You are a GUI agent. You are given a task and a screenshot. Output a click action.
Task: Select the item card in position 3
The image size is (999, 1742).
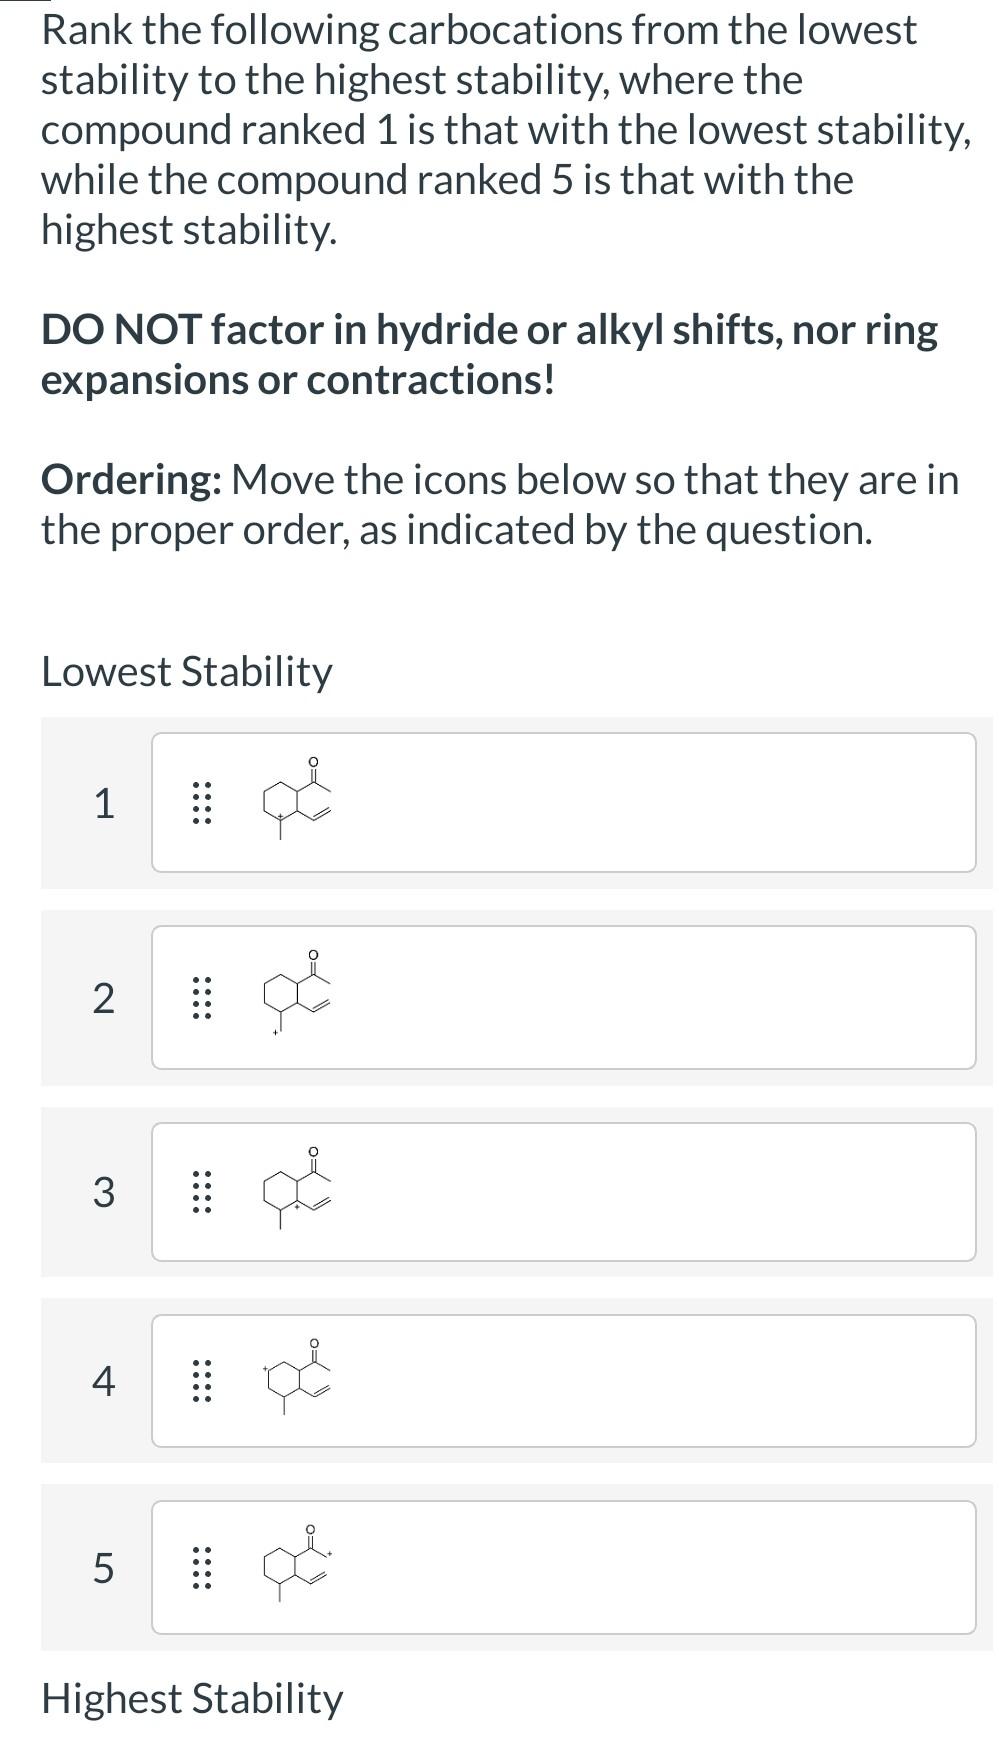(x=565, y=1190)
